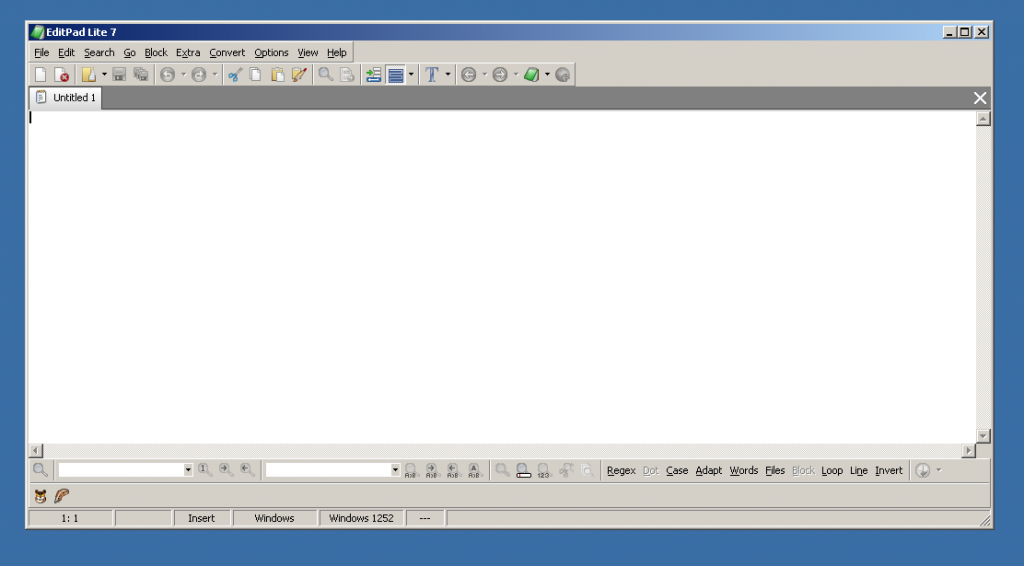This screenshot has width=1024, height=566.
Task: Click the circular down-arrow icon after Invert
Action: click(x=923, y=471)
